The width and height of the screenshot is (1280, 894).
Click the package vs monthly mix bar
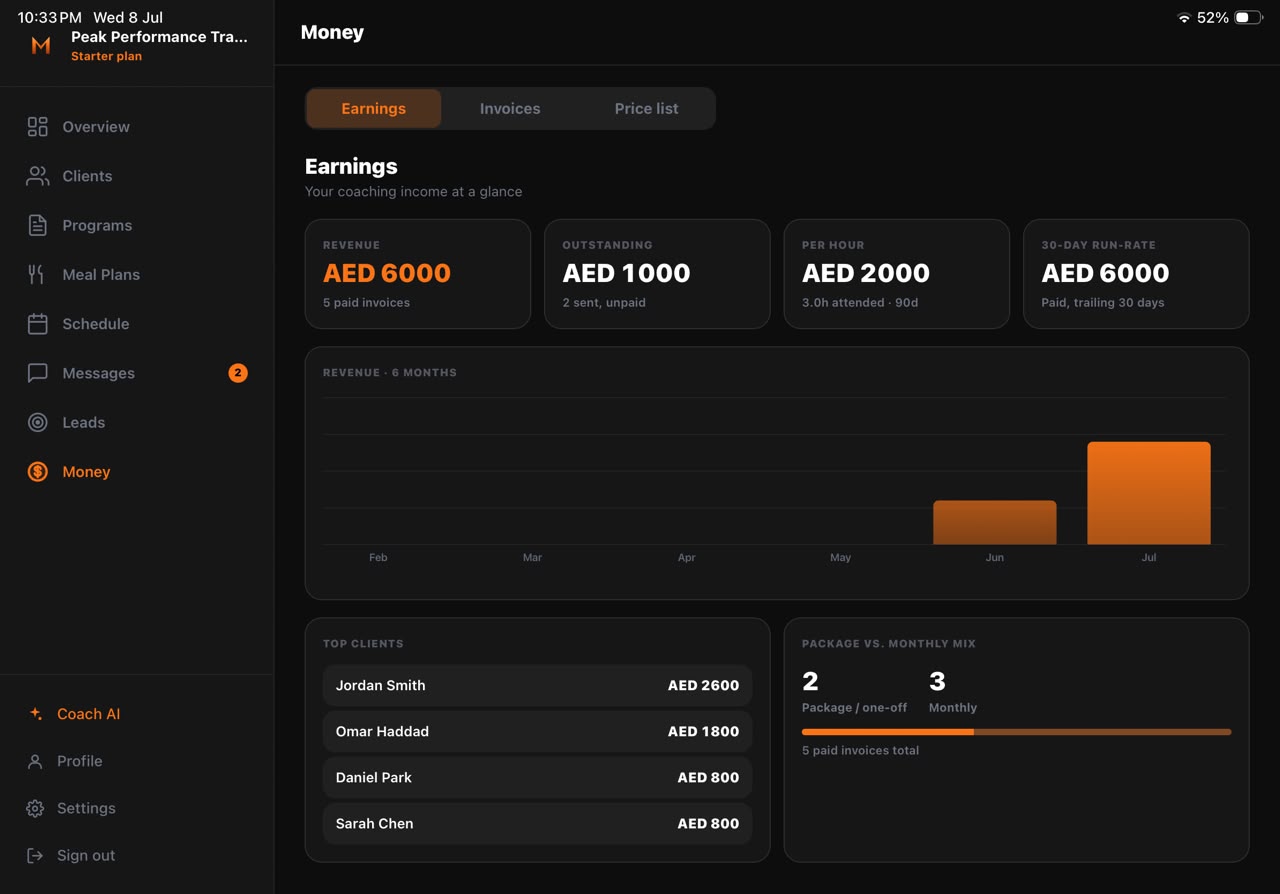click(1016, 732)
